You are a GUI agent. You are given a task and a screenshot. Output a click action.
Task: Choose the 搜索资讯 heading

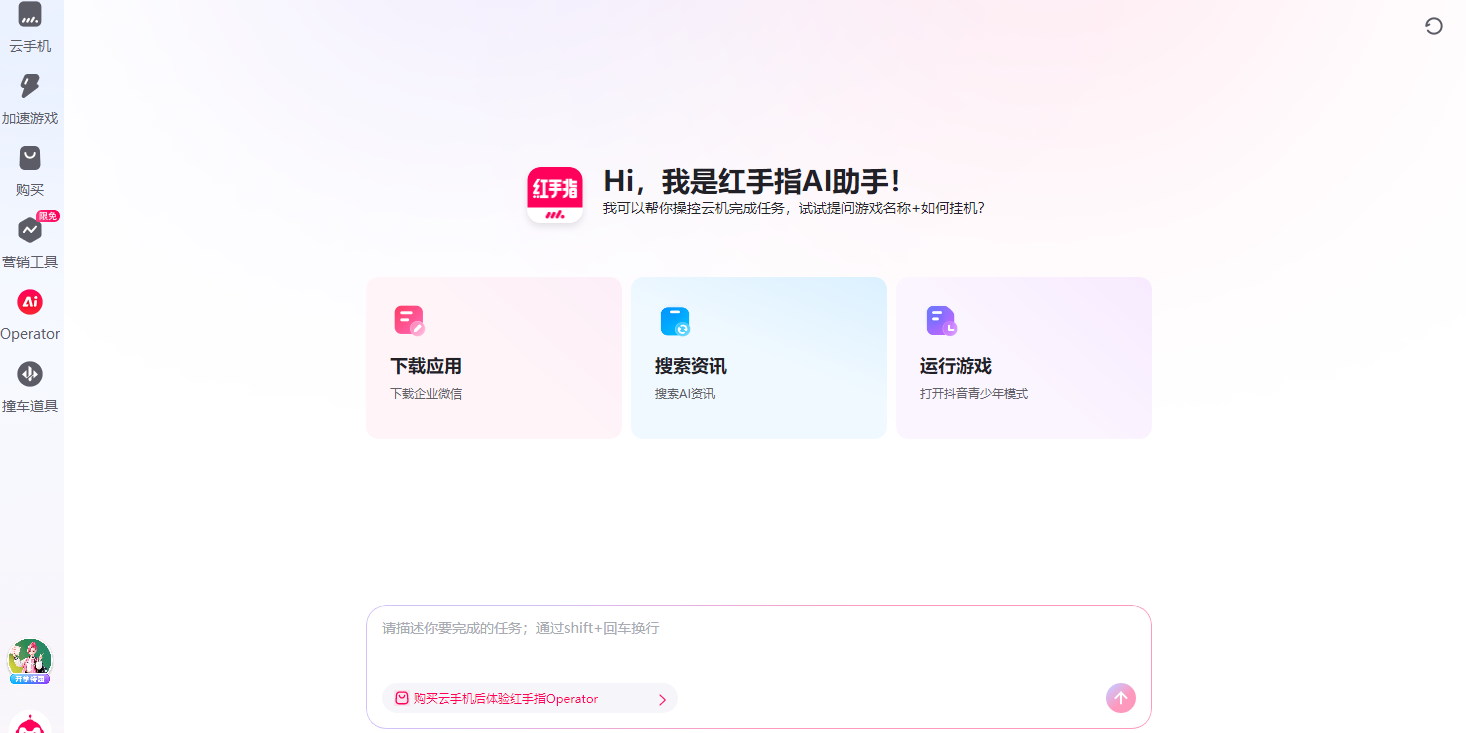[691, 366]
